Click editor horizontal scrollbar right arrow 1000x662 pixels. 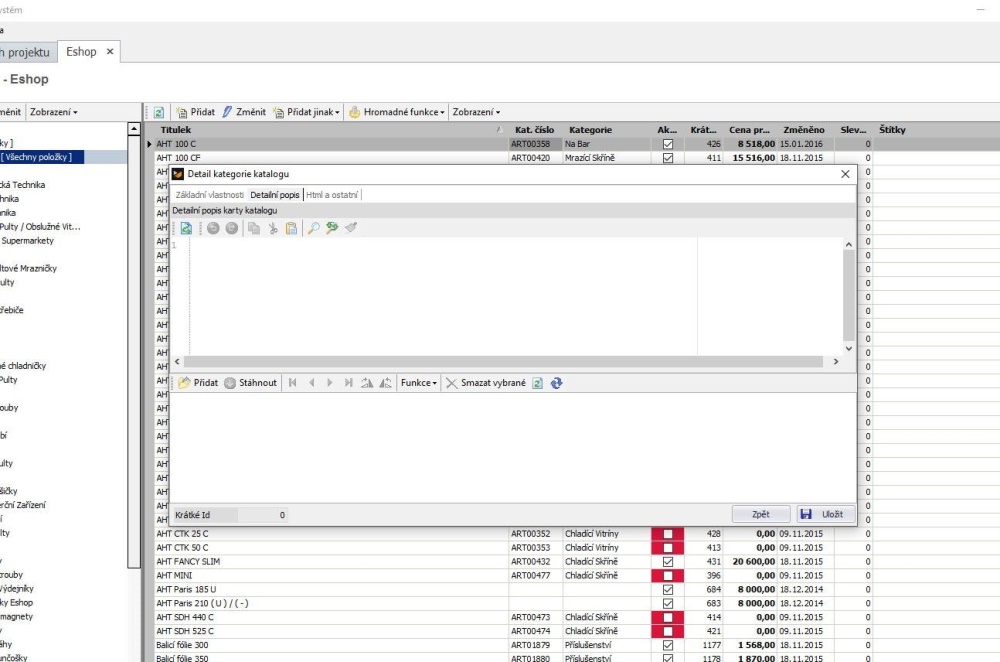[835, 362]
